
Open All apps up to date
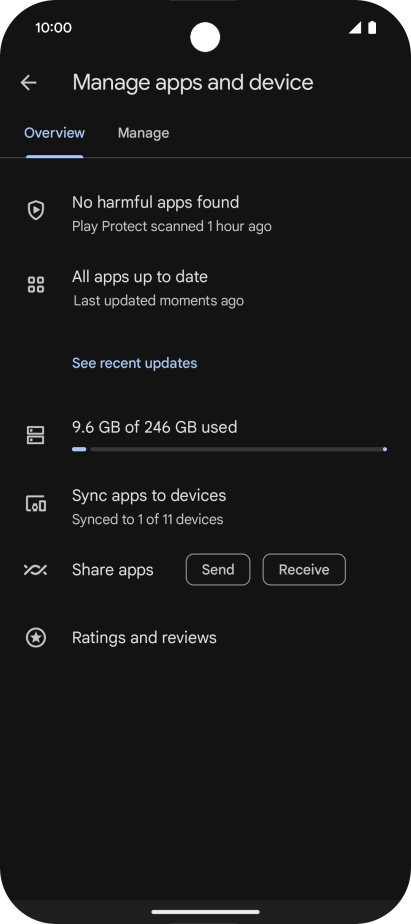coord(205,288)
